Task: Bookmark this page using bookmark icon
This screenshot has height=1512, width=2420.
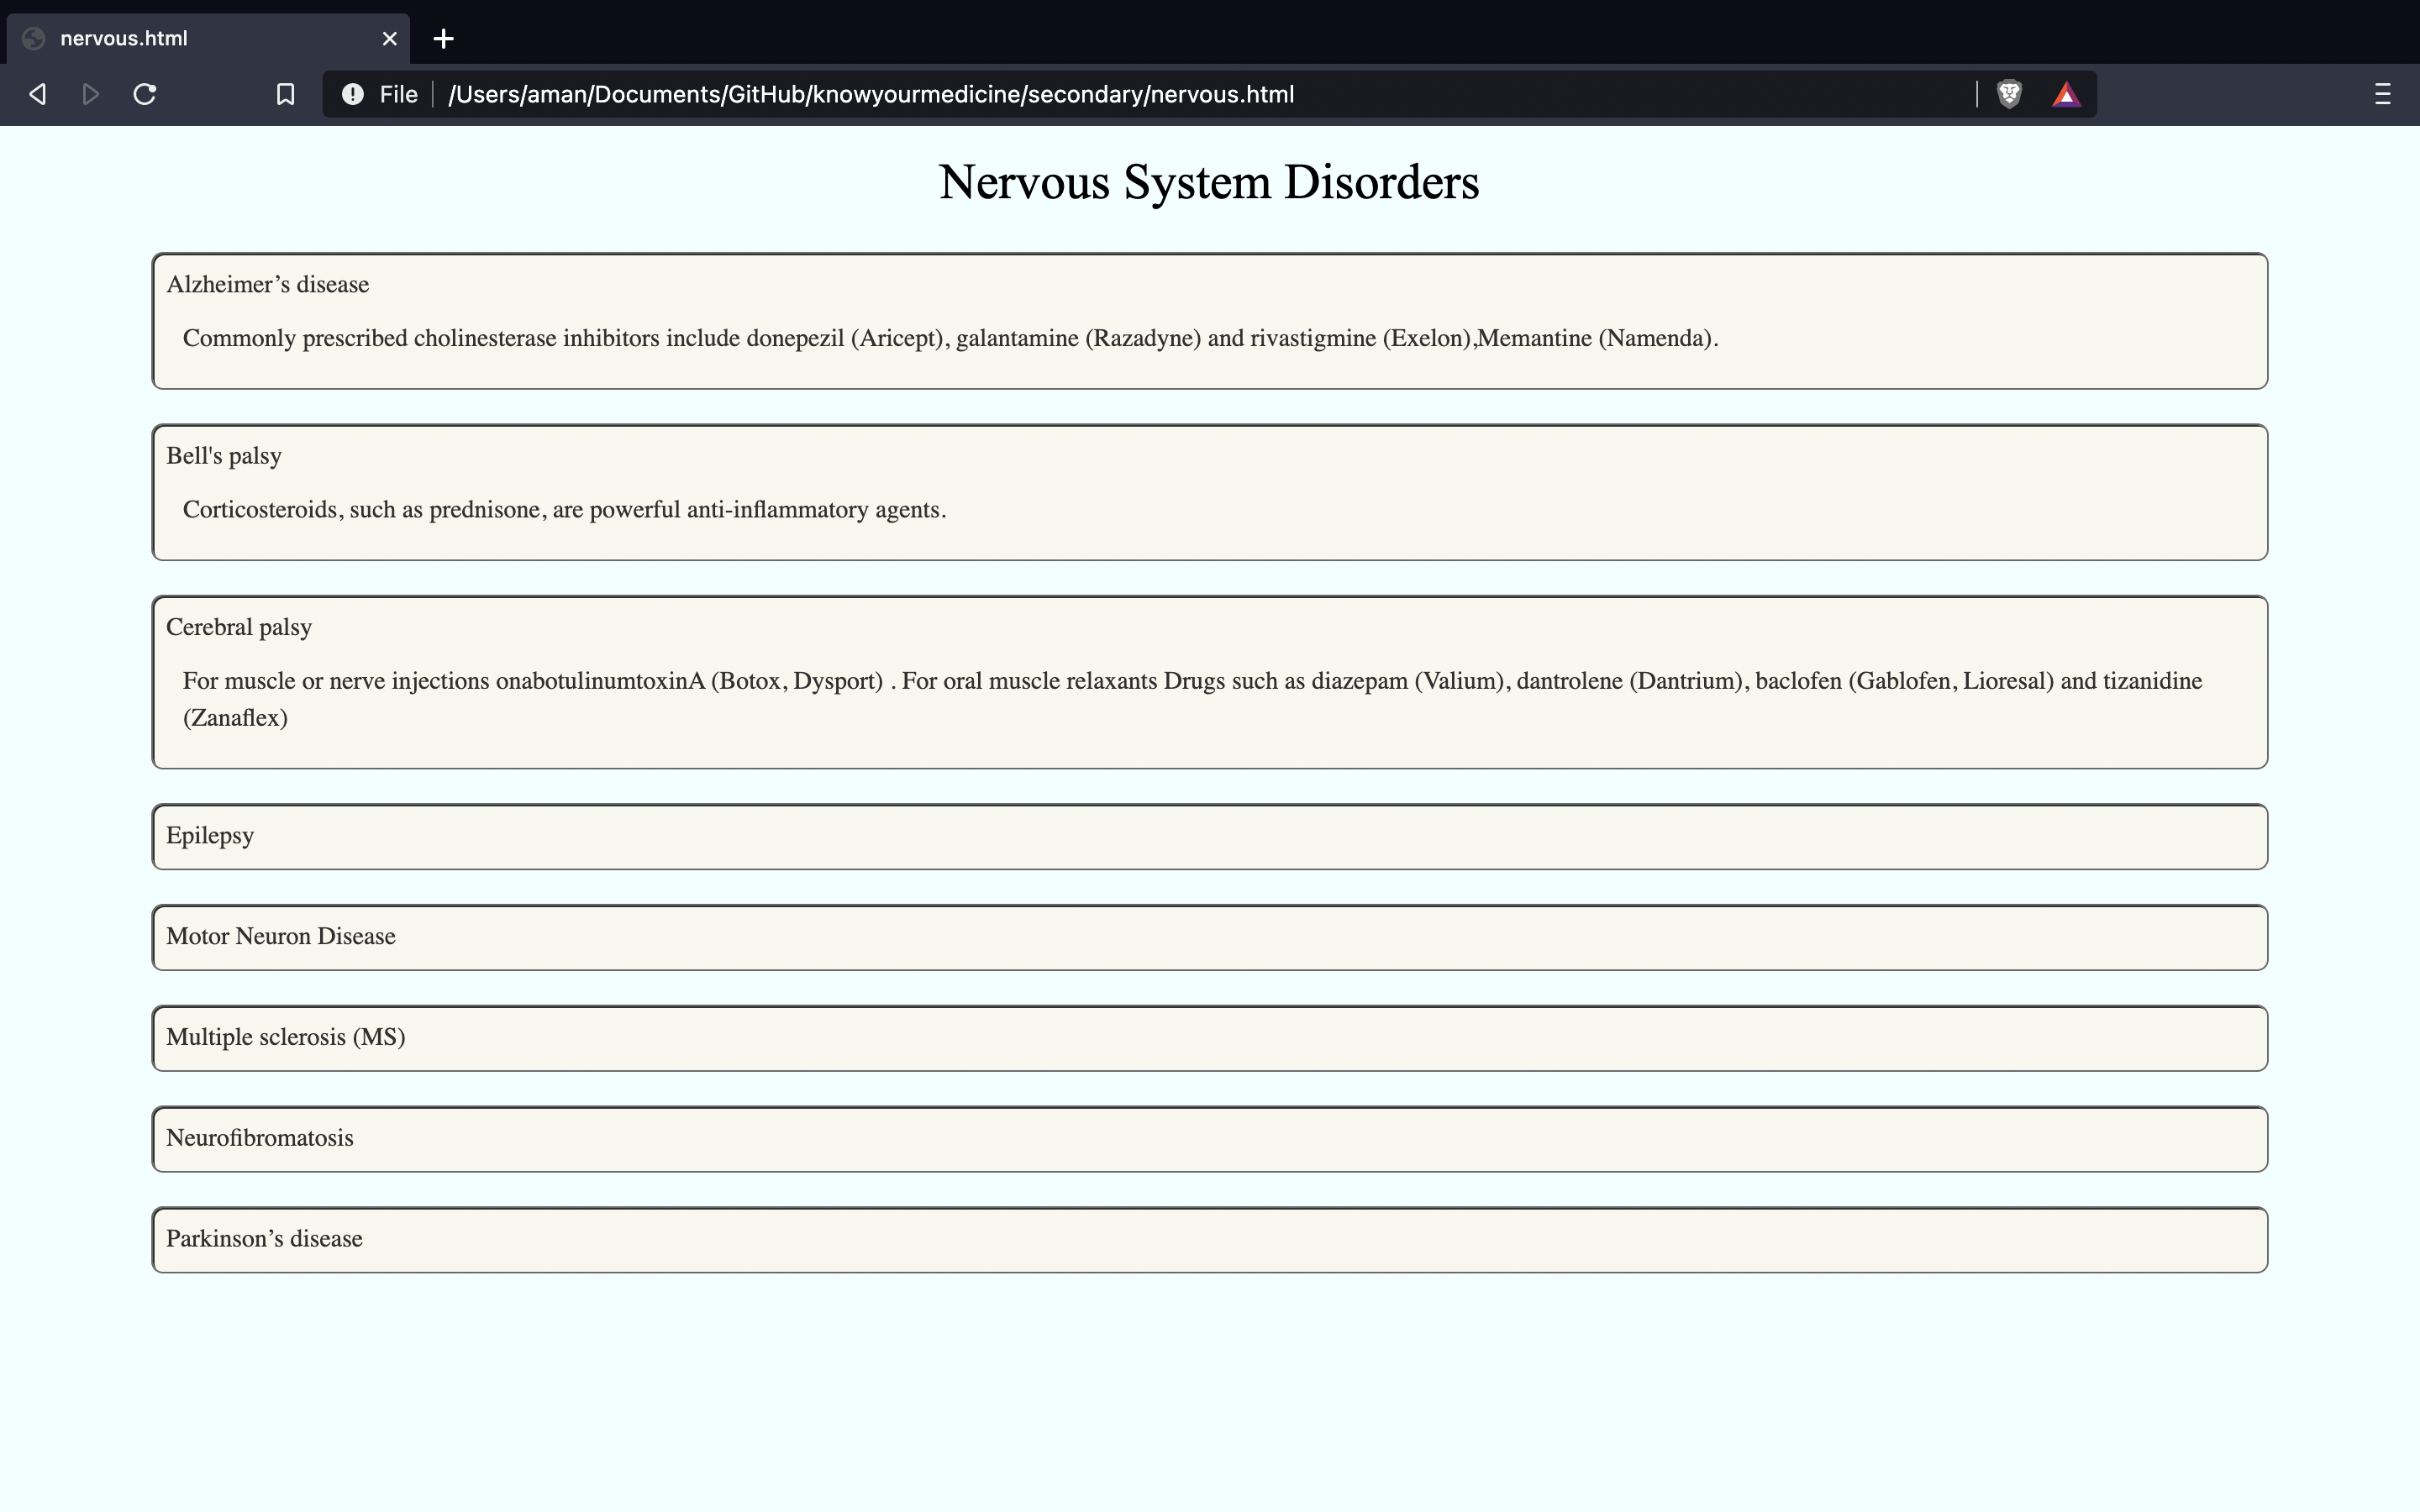Action: (x=285, y=94)
